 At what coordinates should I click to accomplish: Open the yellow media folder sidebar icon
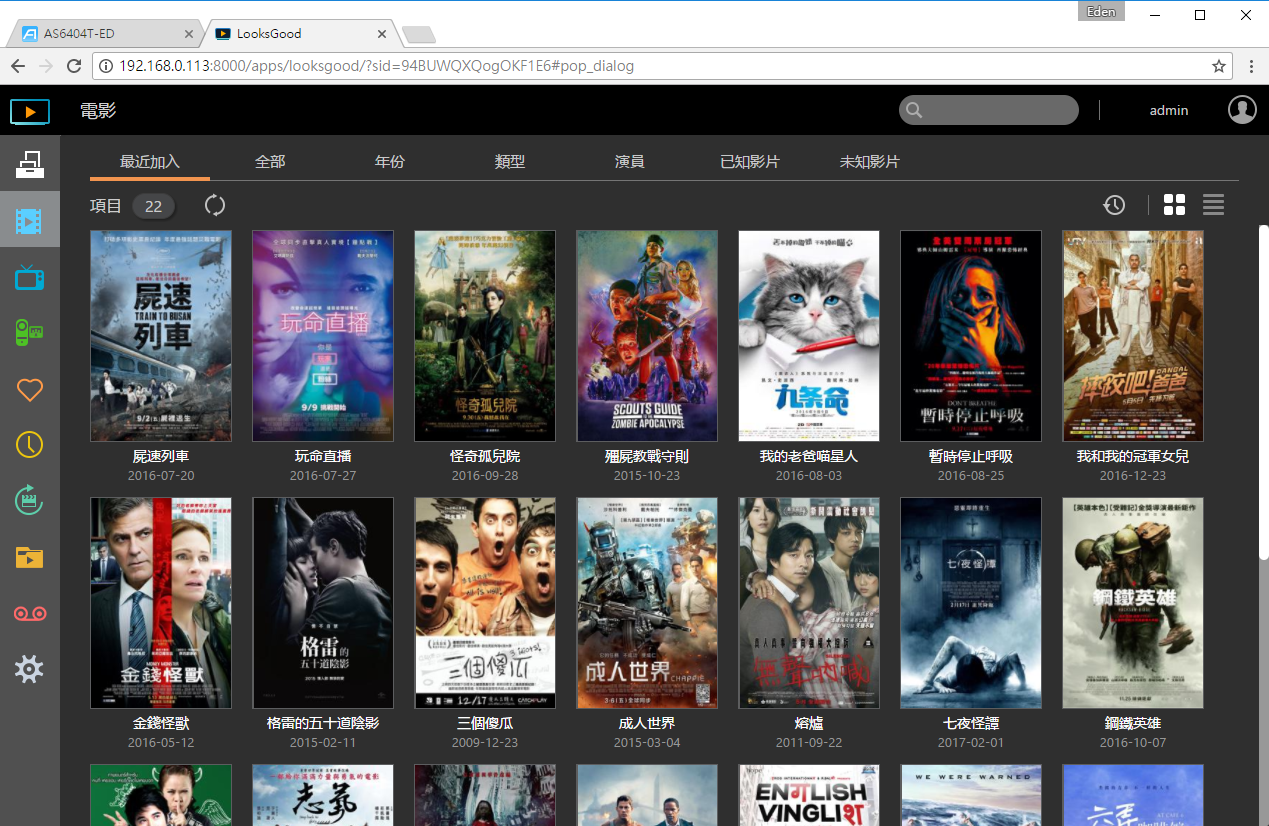pyautogui.click(x=30, y=557)
